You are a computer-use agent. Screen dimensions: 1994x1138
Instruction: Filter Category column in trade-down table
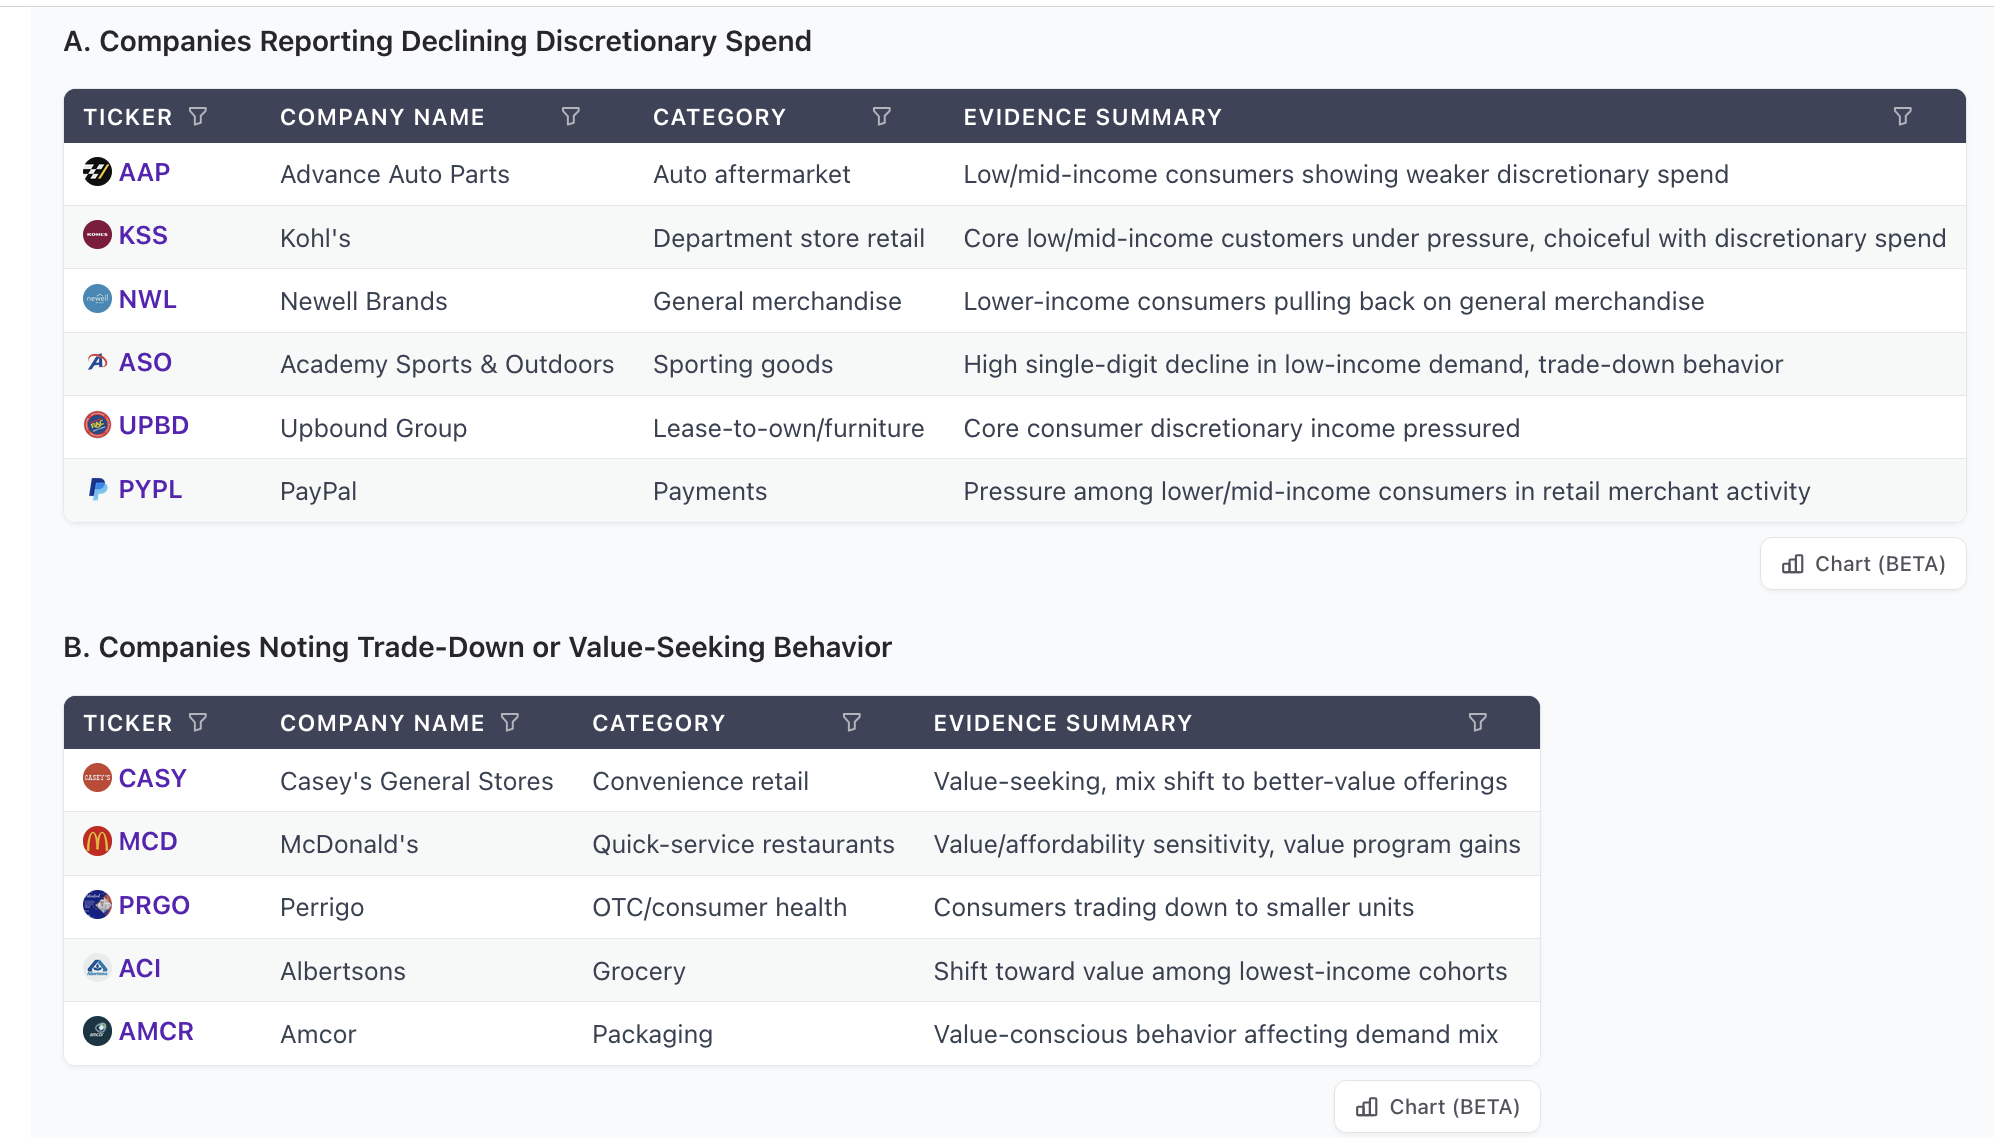852,723
